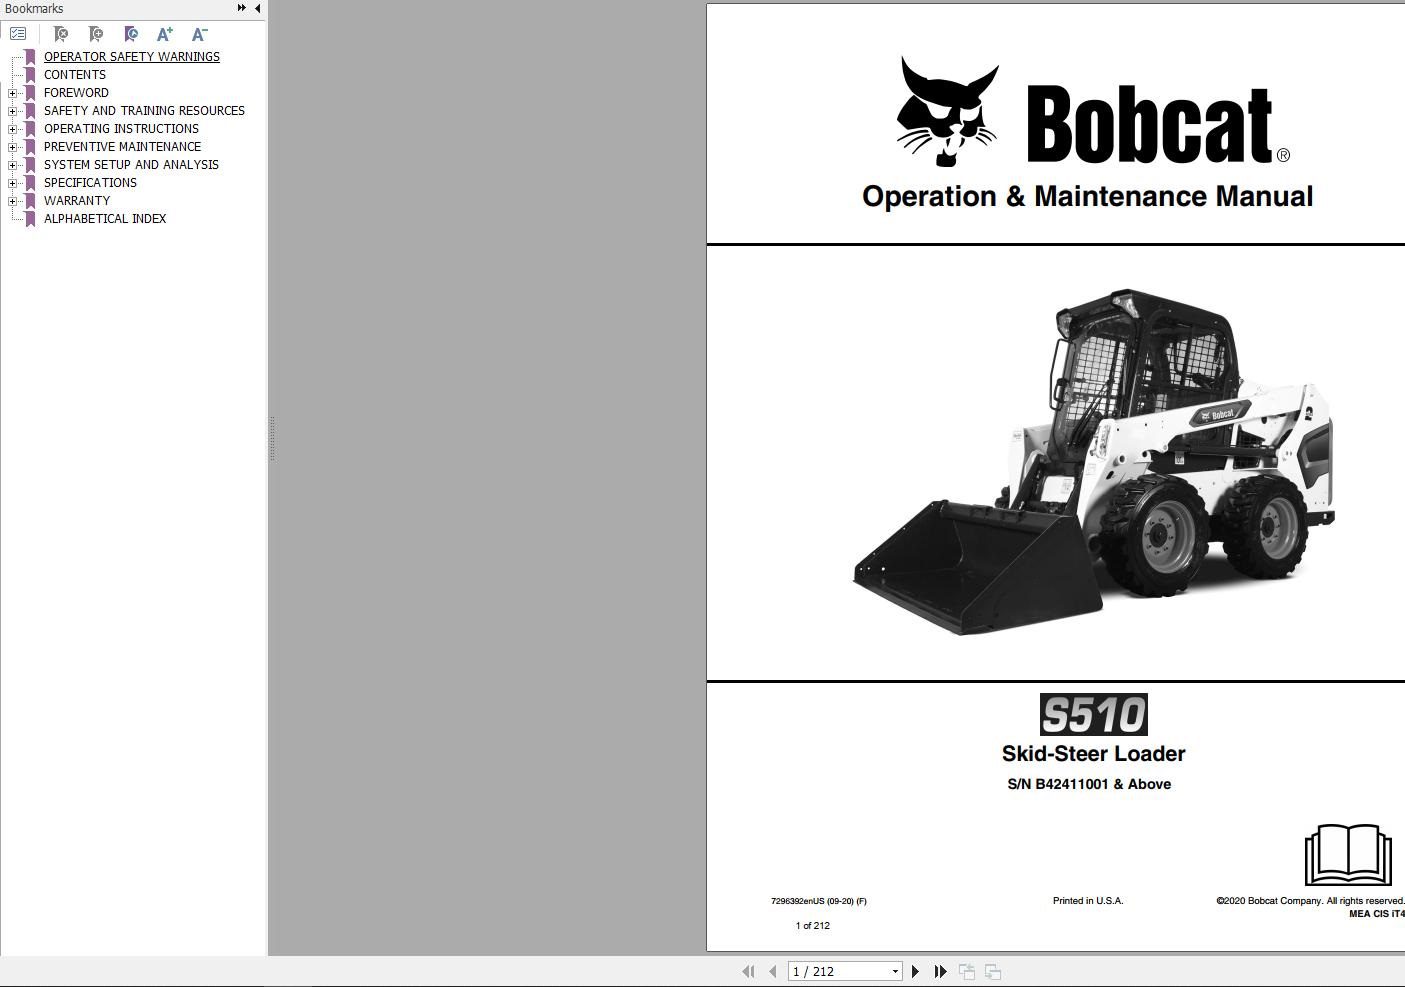1405x987 pixels.
Task: Increase bookmark text size with A+ icon
Action: coord(164,33)
